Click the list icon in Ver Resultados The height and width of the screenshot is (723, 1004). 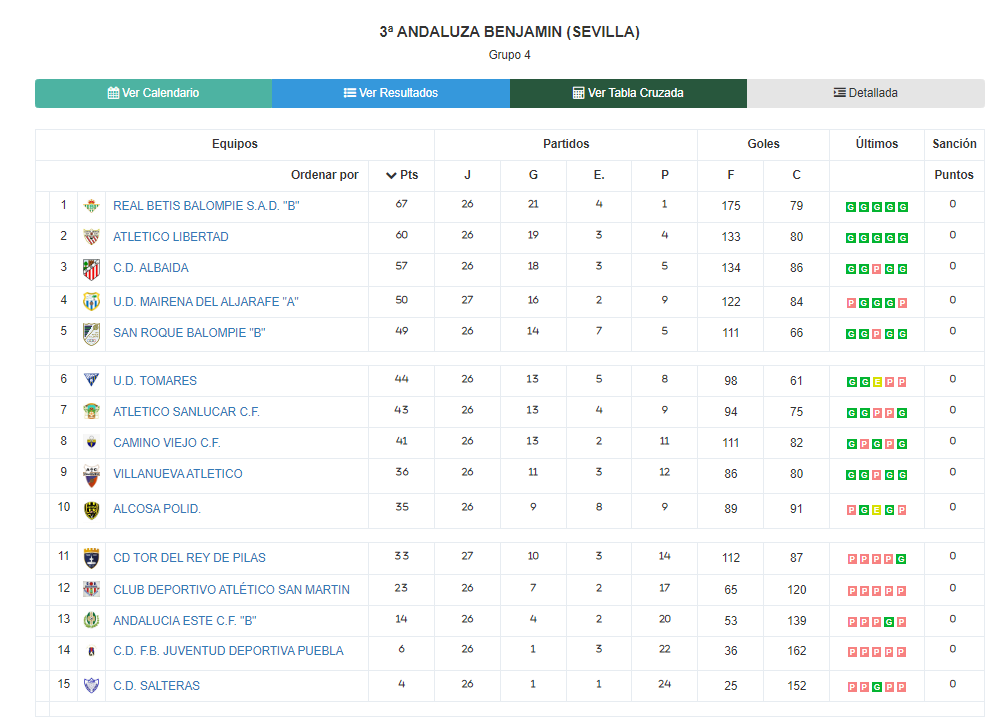click(x=350, y=93)
